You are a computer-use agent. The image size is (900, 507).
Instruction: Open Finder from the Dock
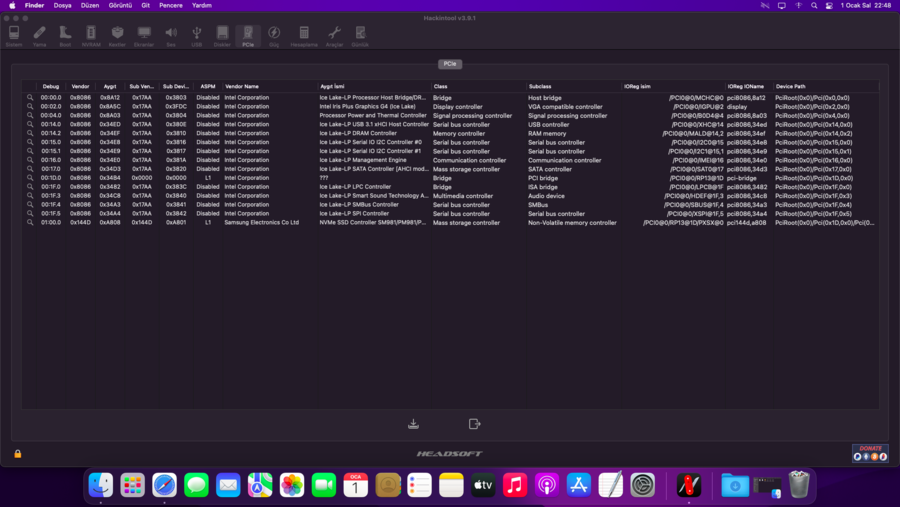(101, 485)
